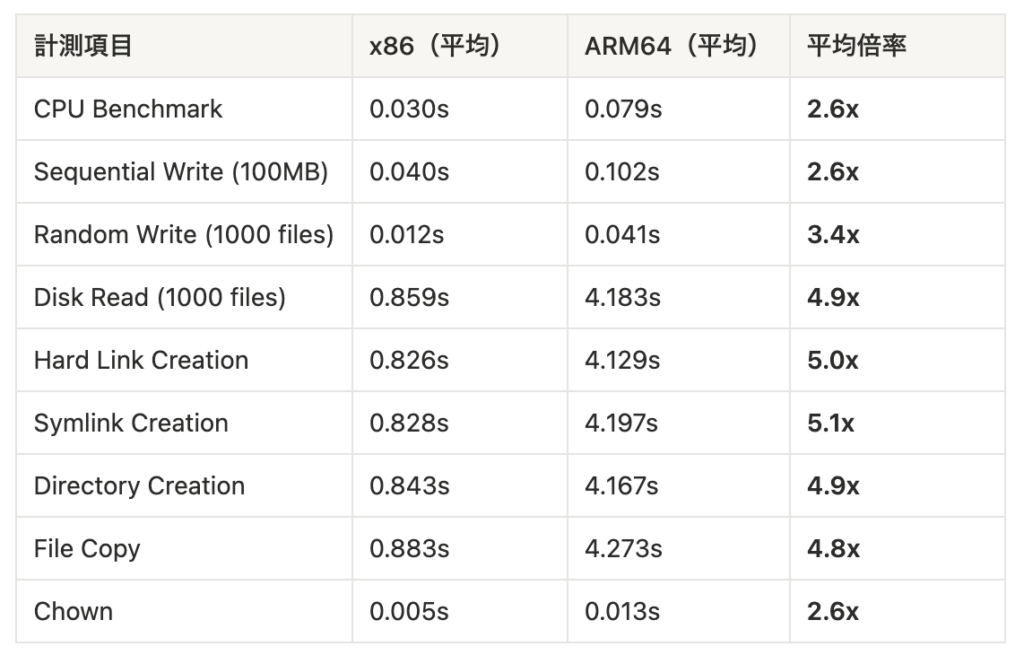Screen dimensions: 1024x655
Task: Click the 0.013s ARM64 Chown value
Action: pos(622,611)
